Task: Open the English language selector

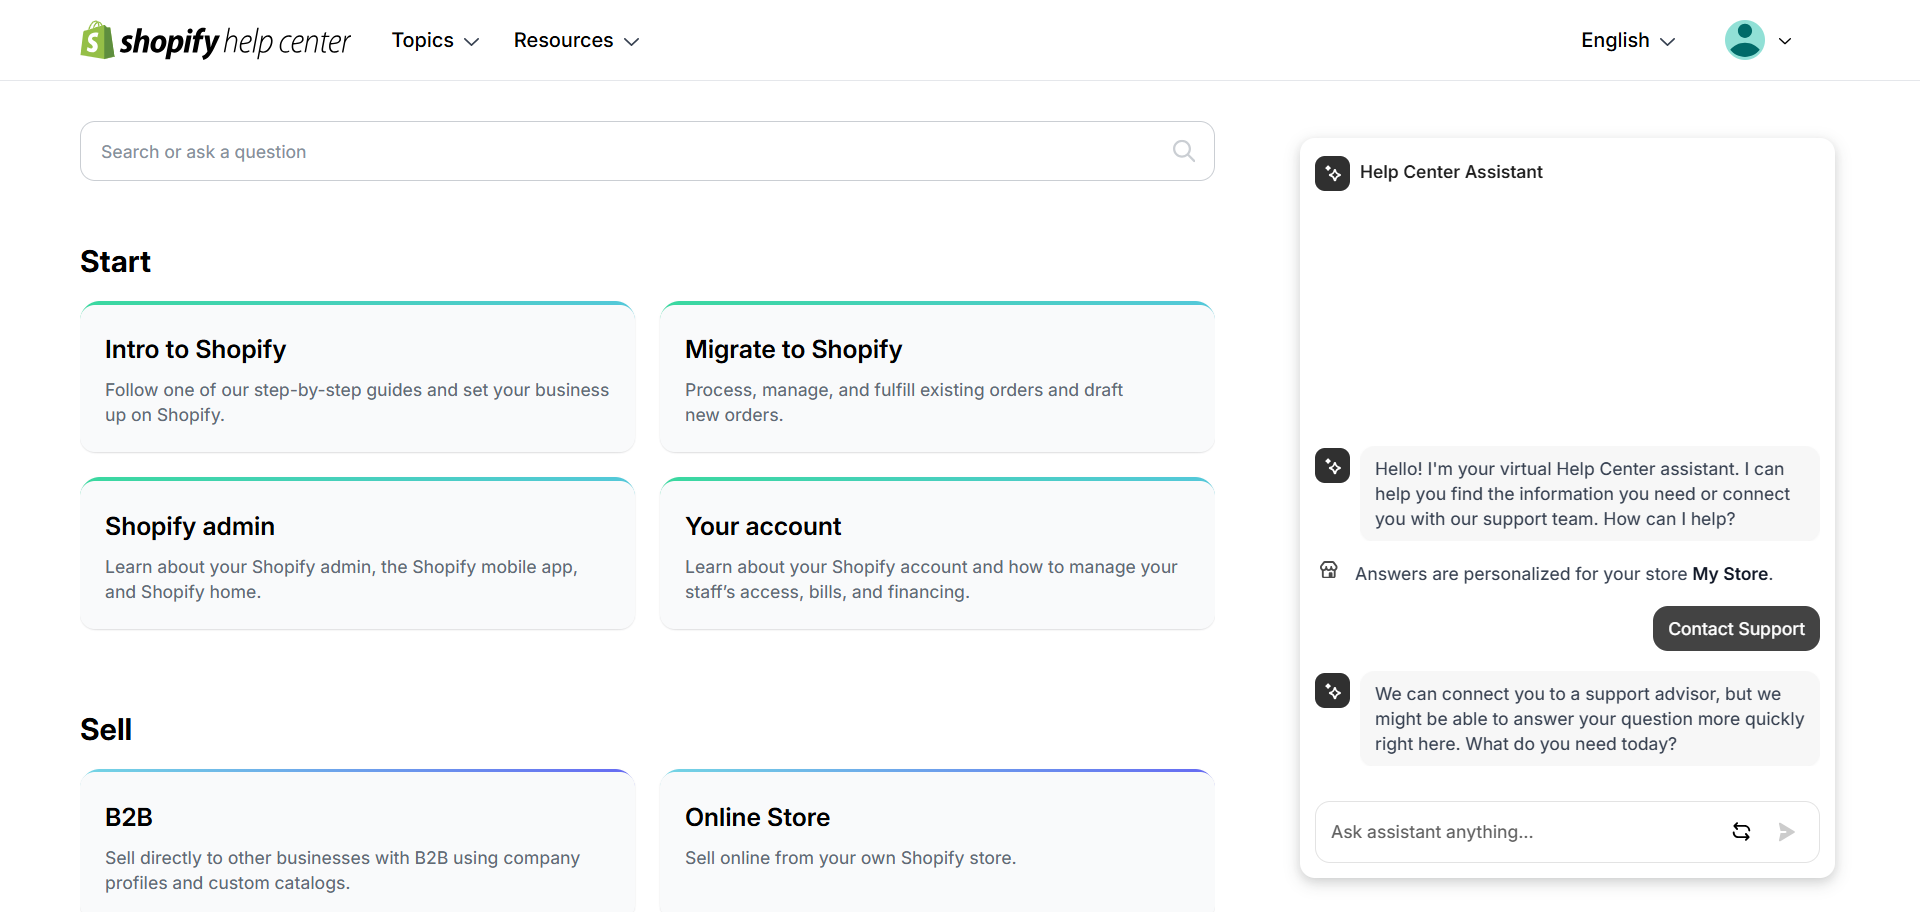Action: click(x=1626, y=41)
